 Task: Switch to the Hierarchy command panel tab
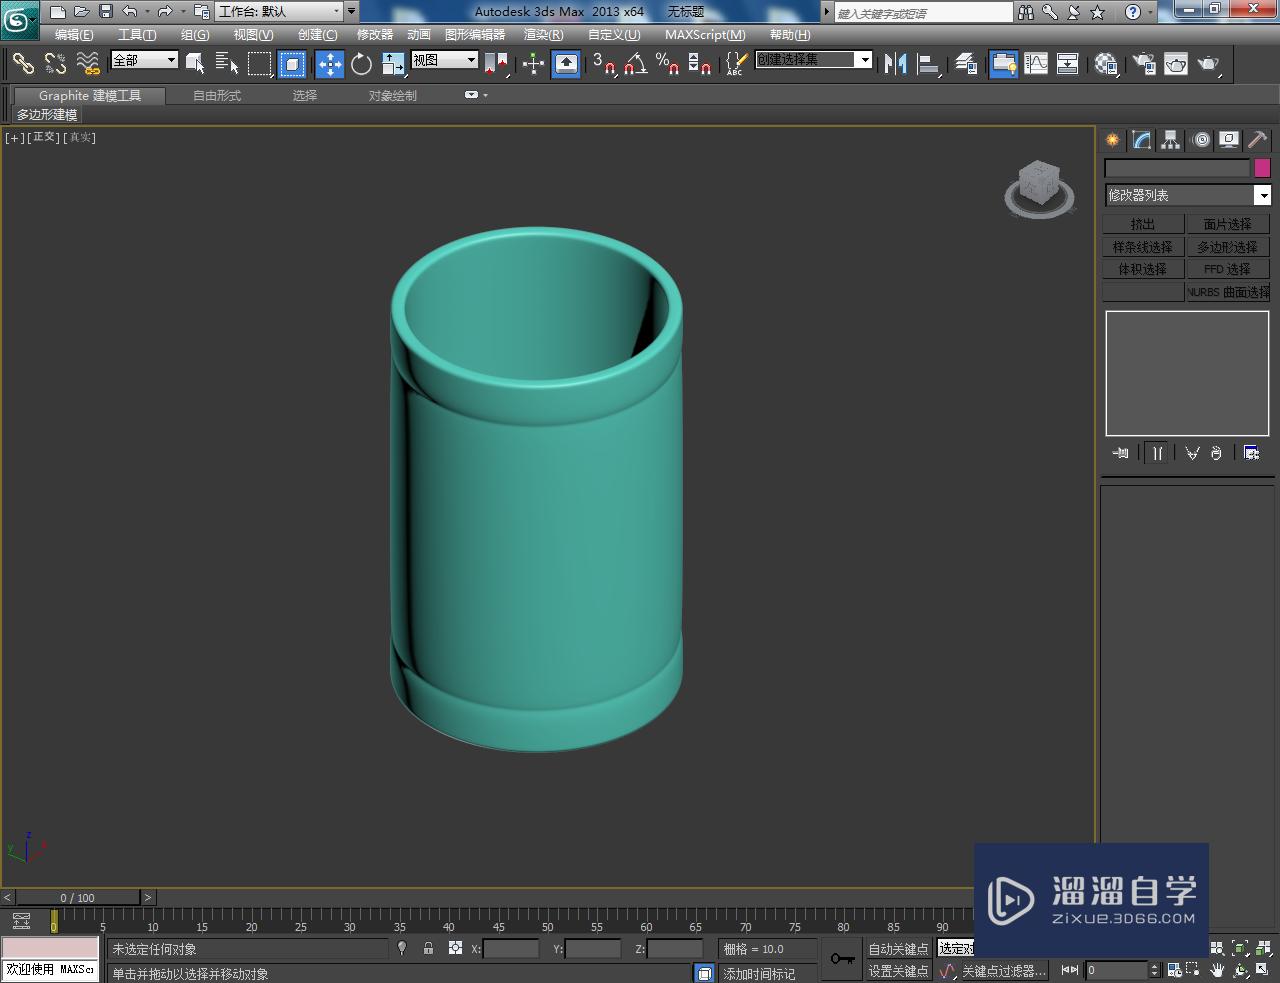pos(1170,140)
